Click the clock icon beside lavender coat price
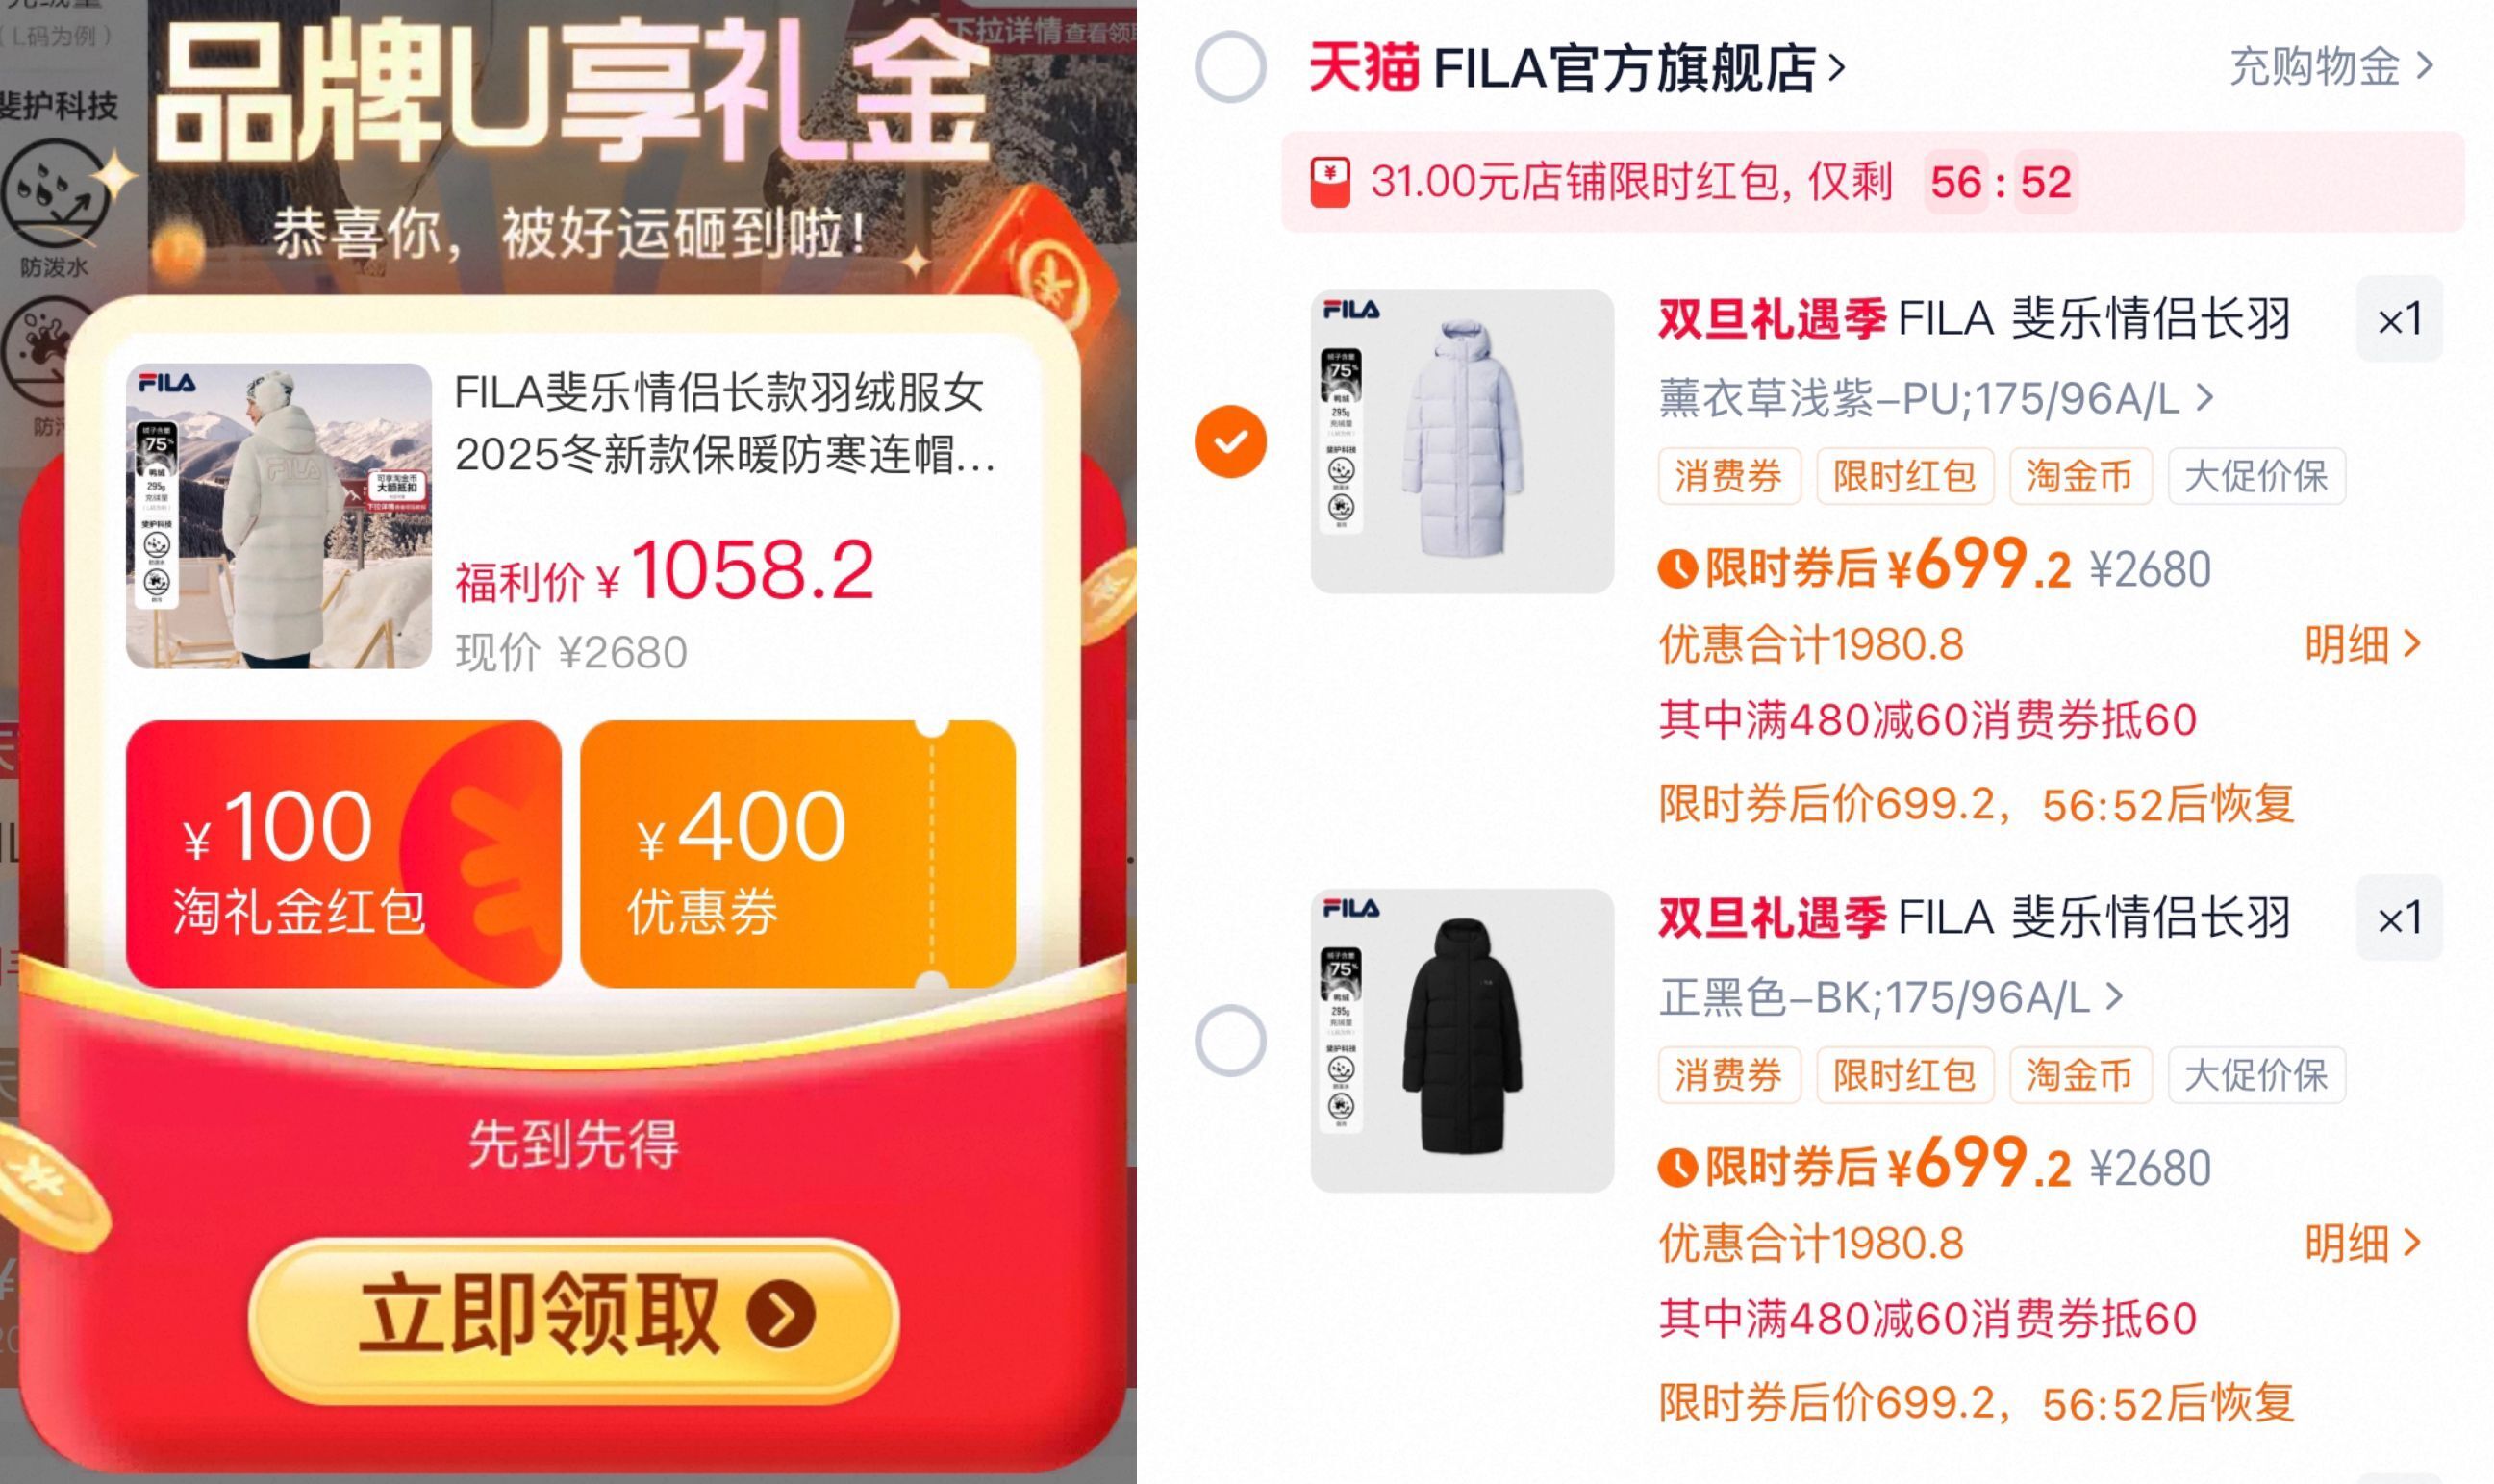The width and height of the screenshot is (2494, 1484). 1678,569
